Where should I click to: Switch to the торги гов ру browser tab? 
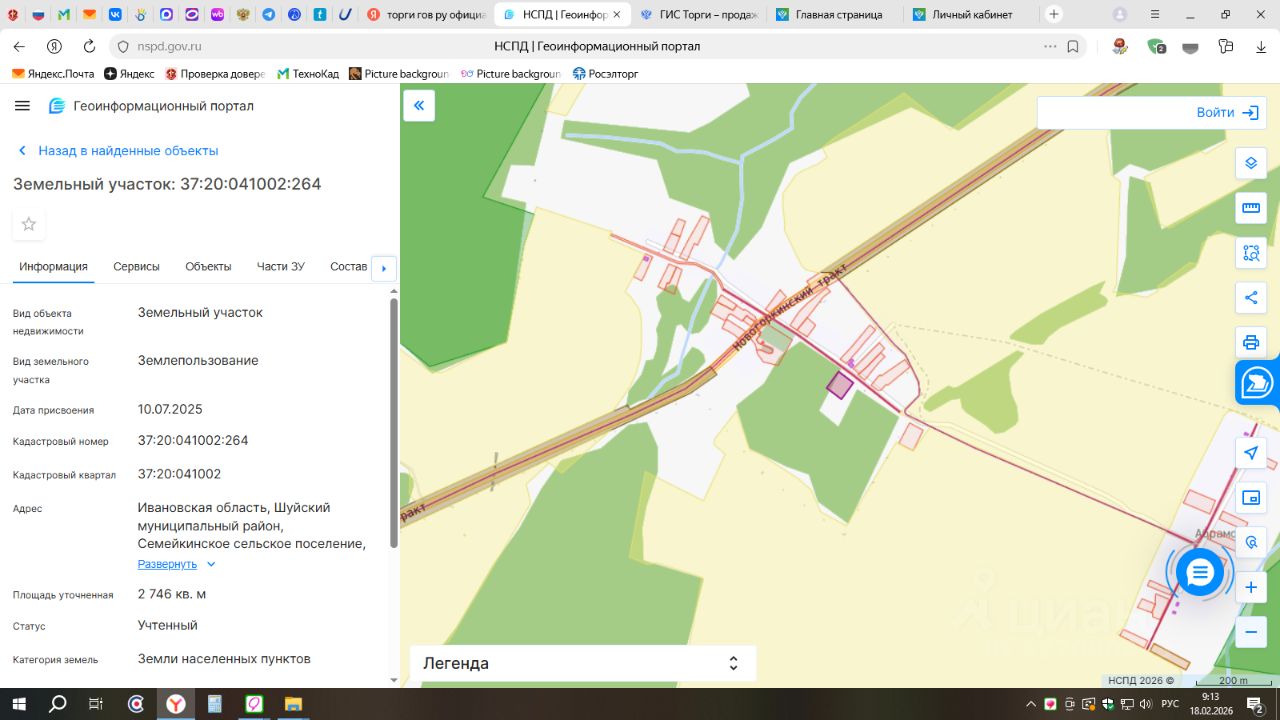(x=427, y=15)
